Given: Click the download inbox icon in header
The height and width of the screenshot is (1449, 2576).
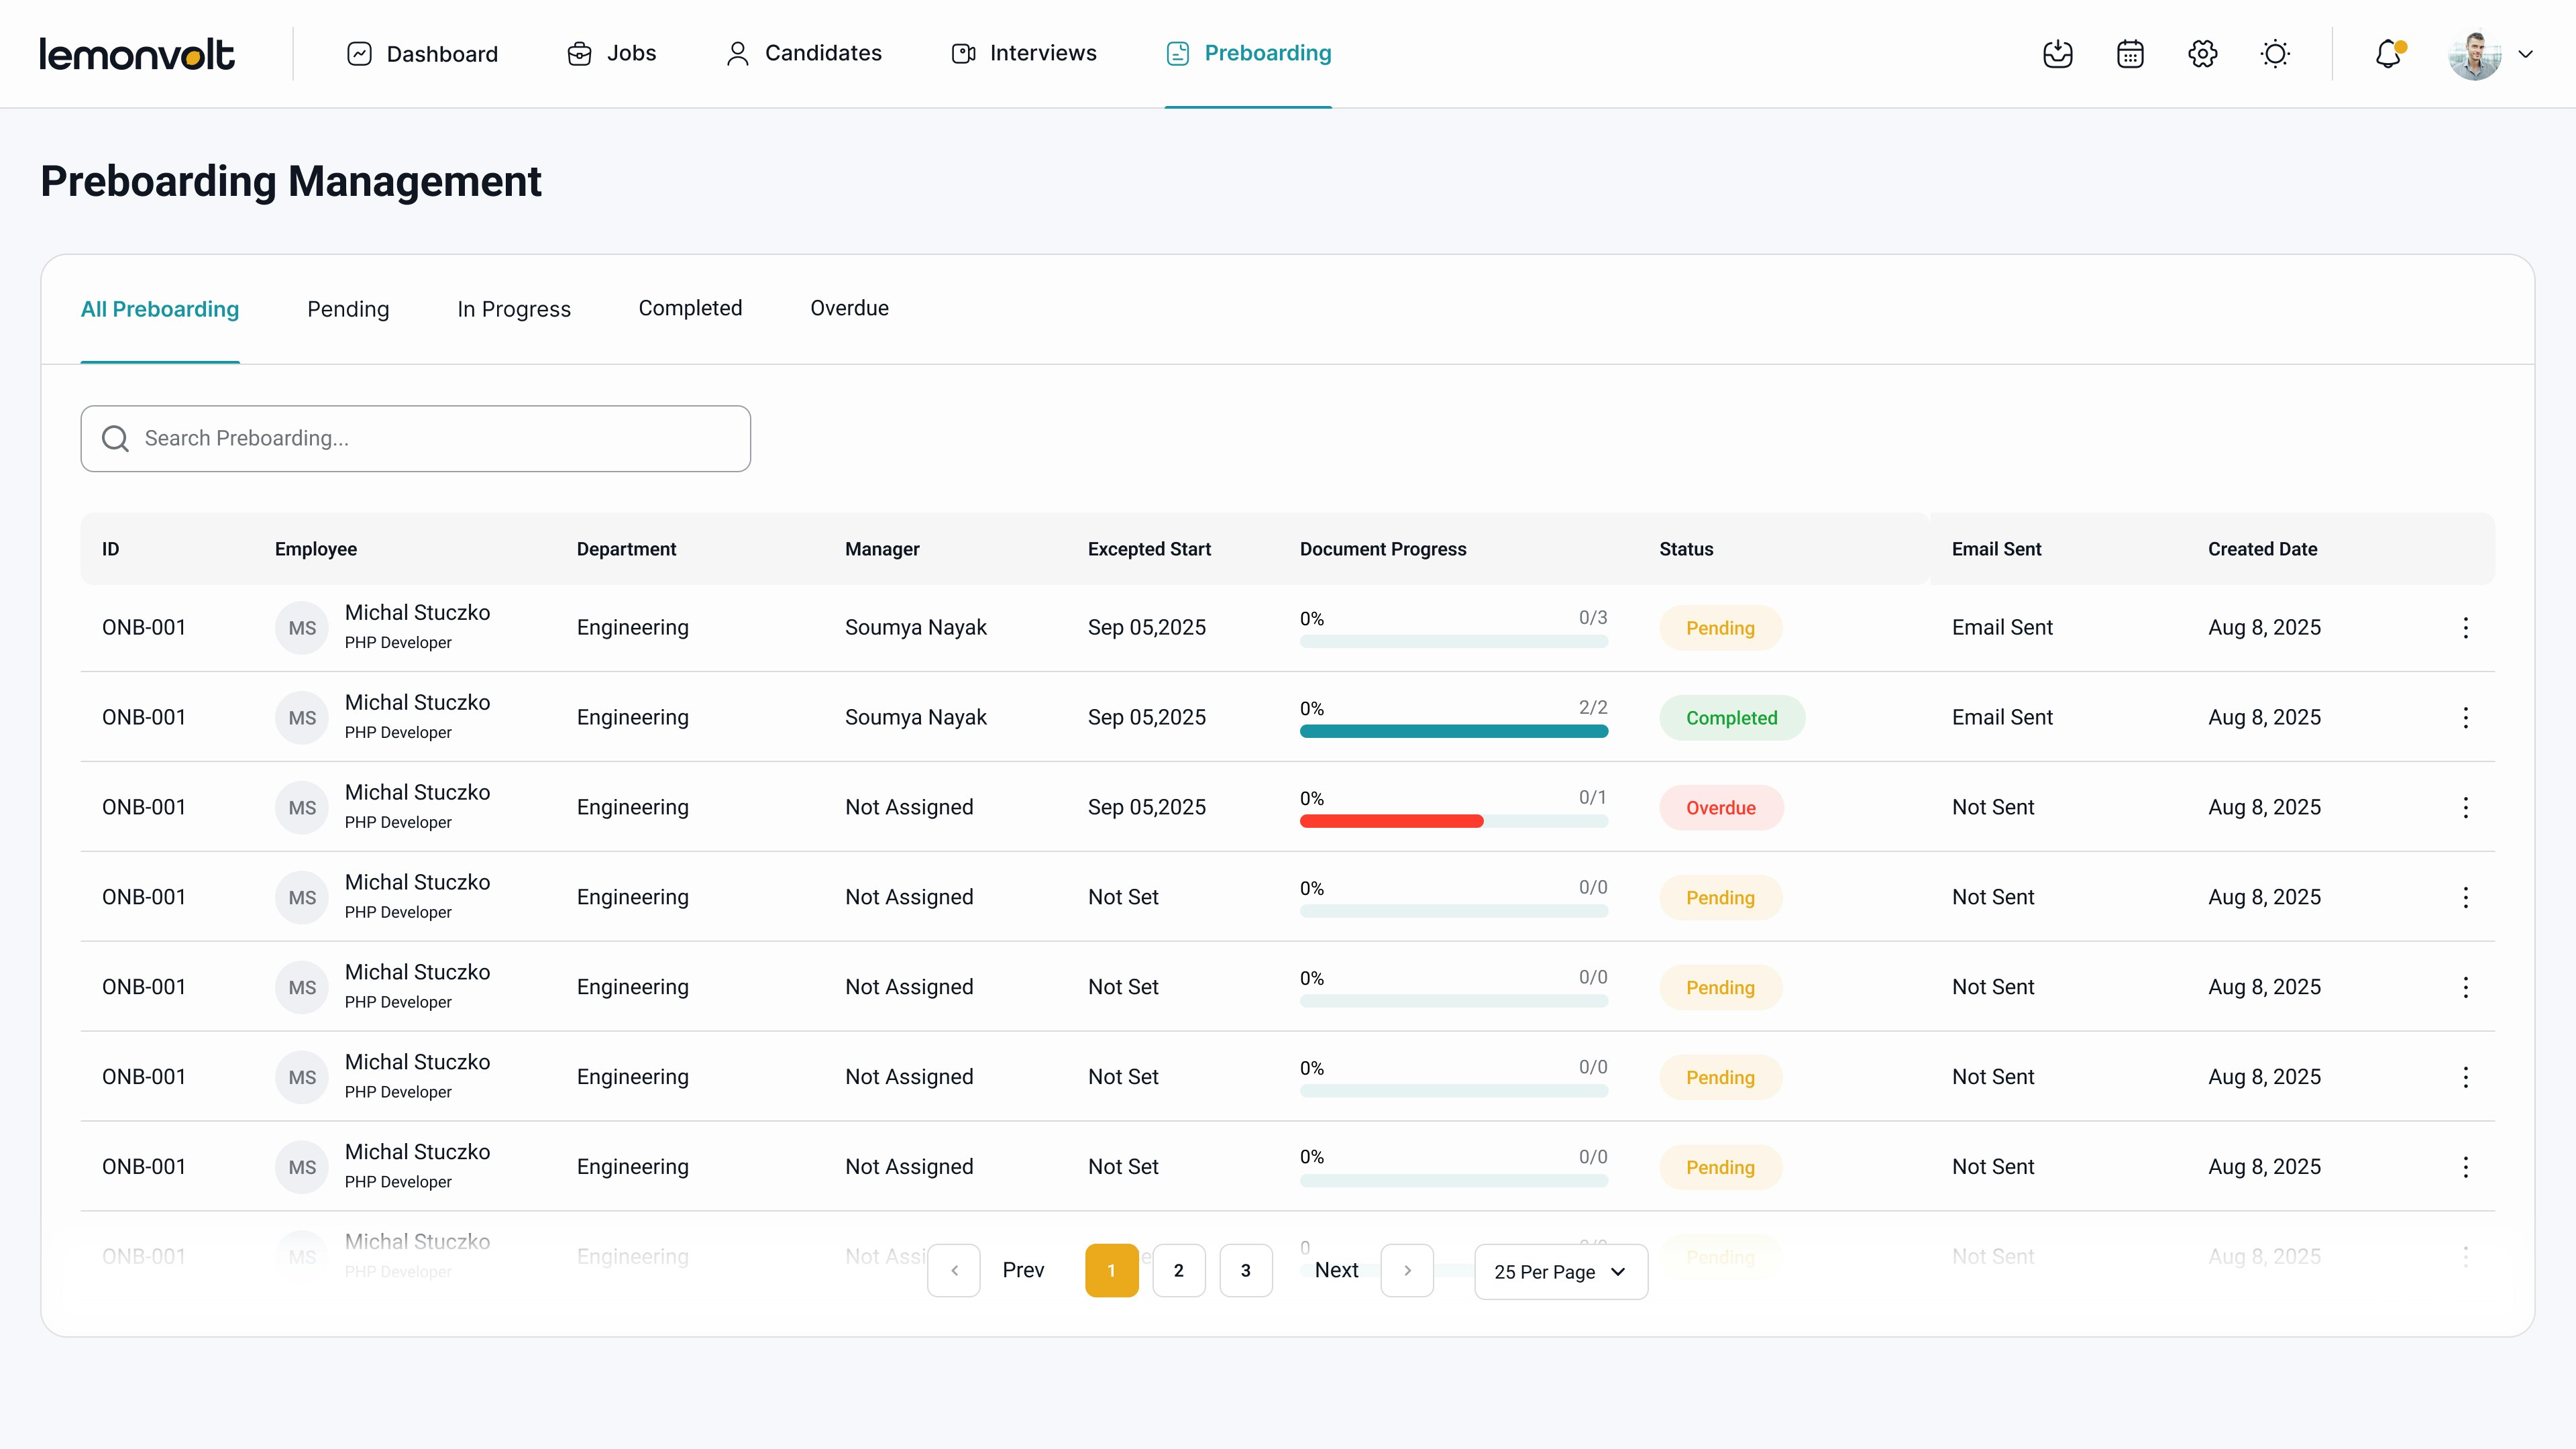Looking at the screenshot, I should point(2057,54).
